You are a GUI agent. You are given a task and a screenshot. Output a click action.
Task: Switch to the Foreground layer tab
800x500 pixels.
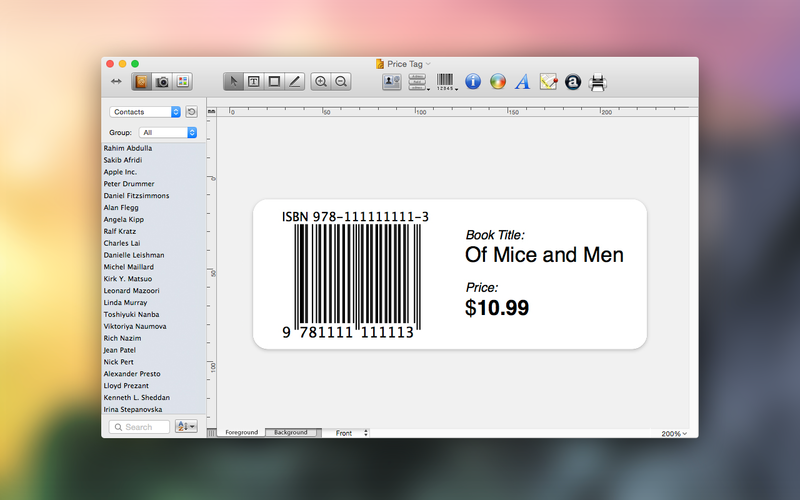pyautogui.click(x=241, y=432)
